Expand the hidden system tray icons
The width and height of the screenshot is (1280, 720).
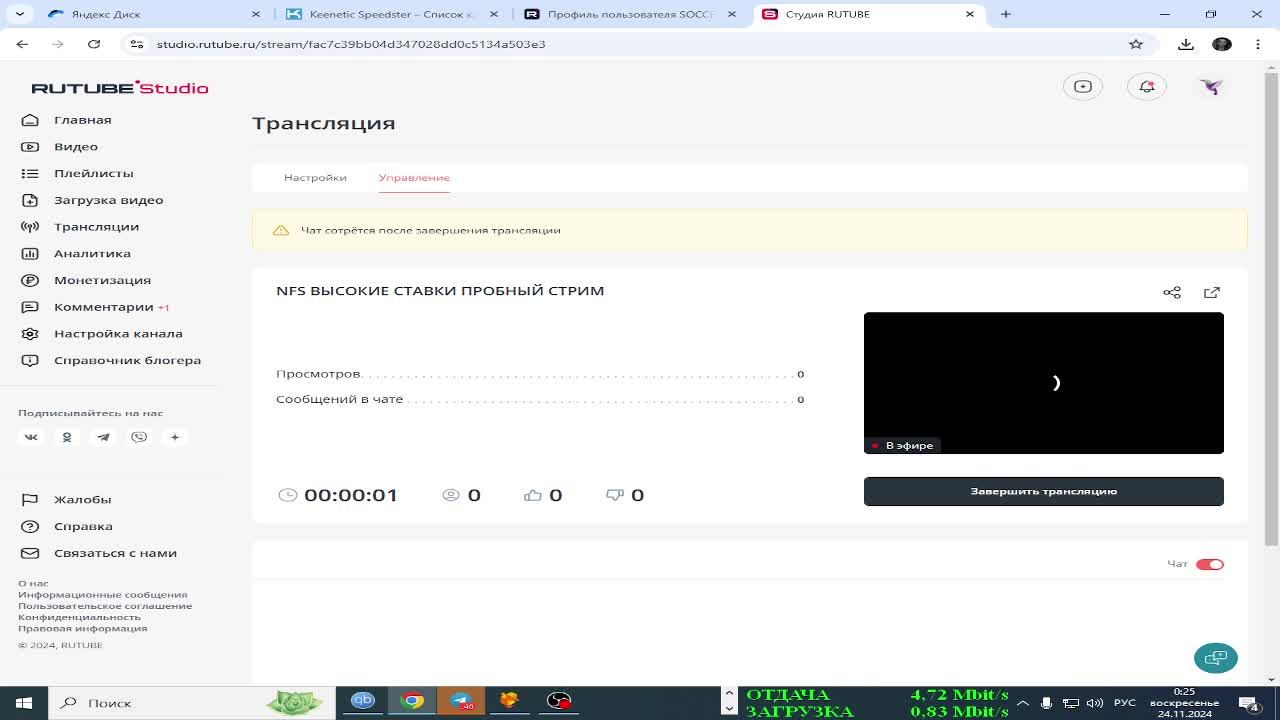(1022, 703)
